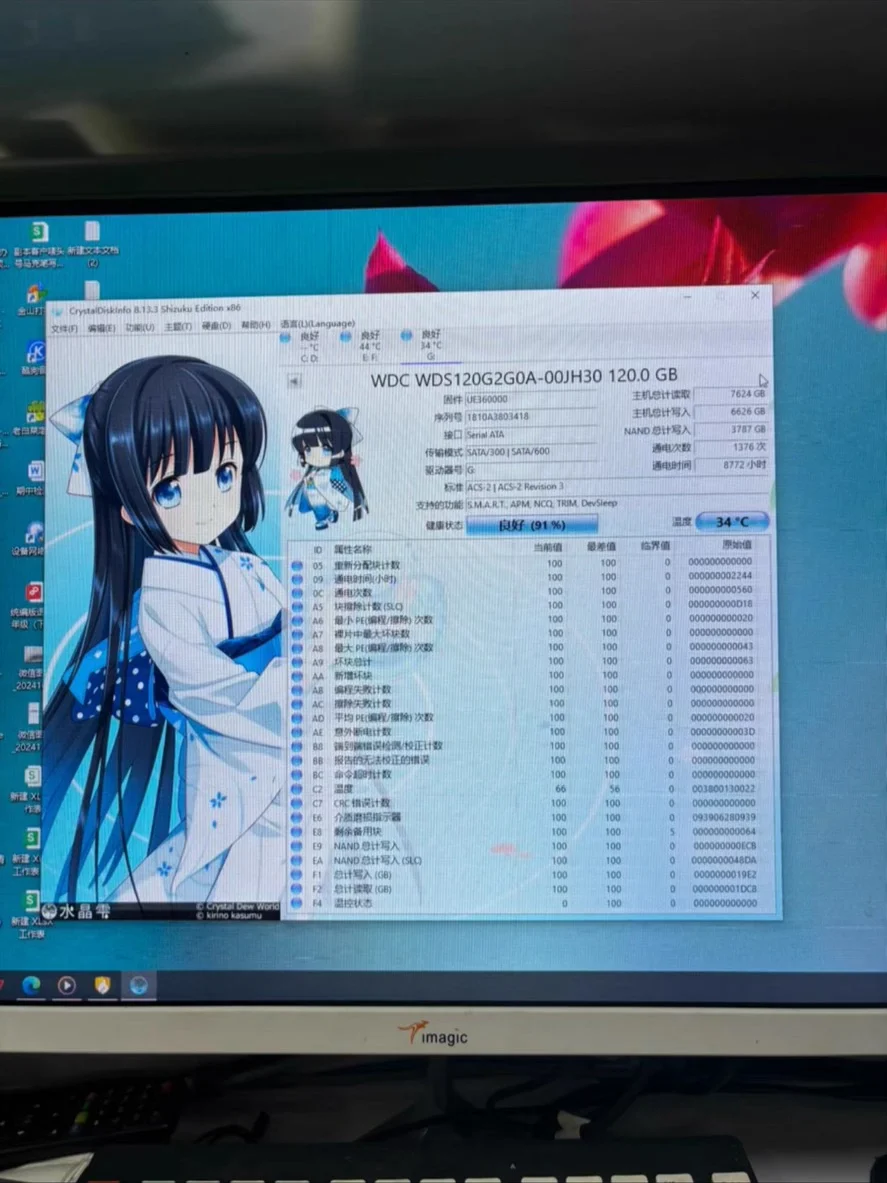Screen dimensions: 887x1183
Task: Click status orb for row 0C 通电次数
Action: click(296, 593)
